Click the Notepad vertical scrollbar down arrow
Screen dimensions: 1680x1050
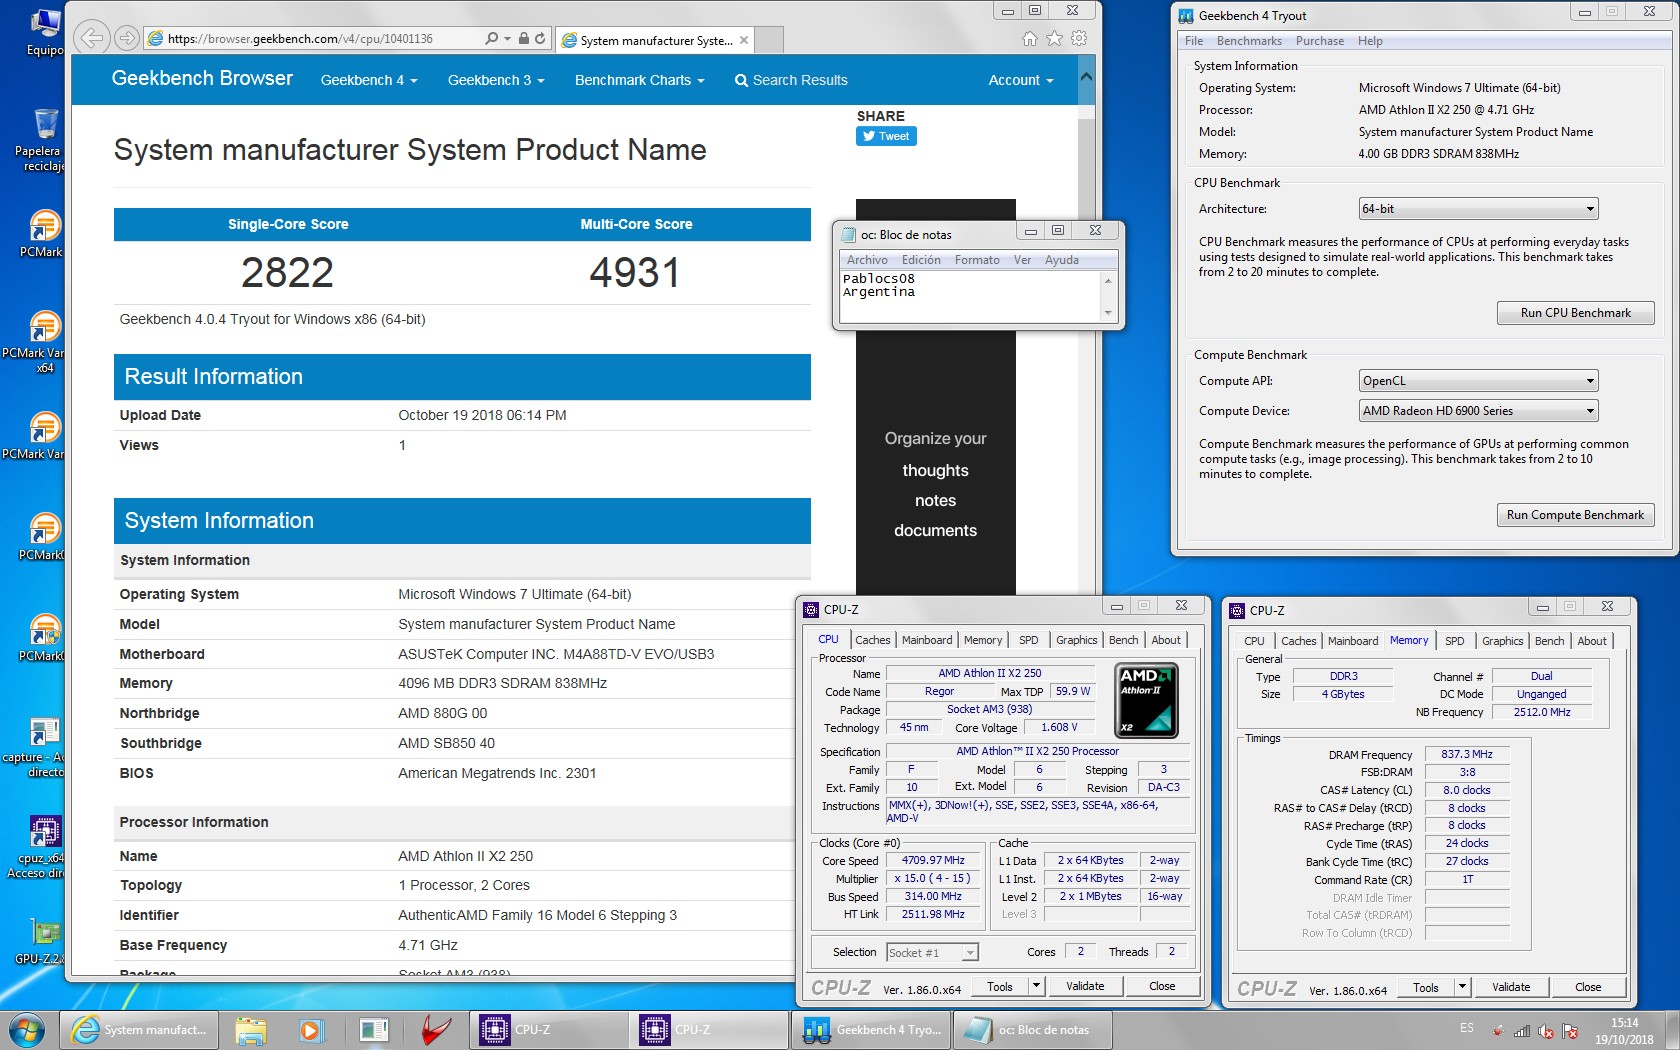pos(1108,314)
